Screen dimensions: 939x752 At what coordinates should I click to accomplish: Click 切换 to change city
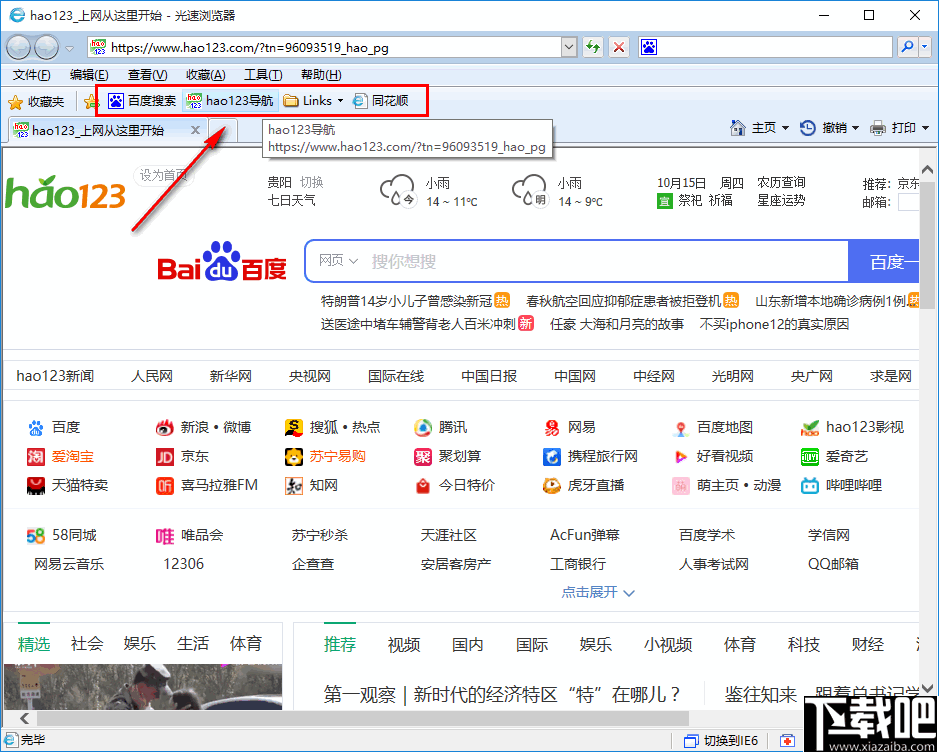(x=311, y=182)
